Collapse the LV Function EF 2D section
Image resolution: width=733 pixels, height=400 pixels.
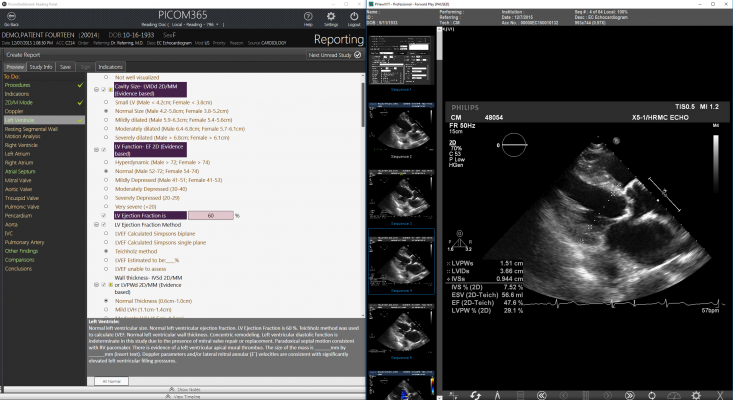coord(95,150)
